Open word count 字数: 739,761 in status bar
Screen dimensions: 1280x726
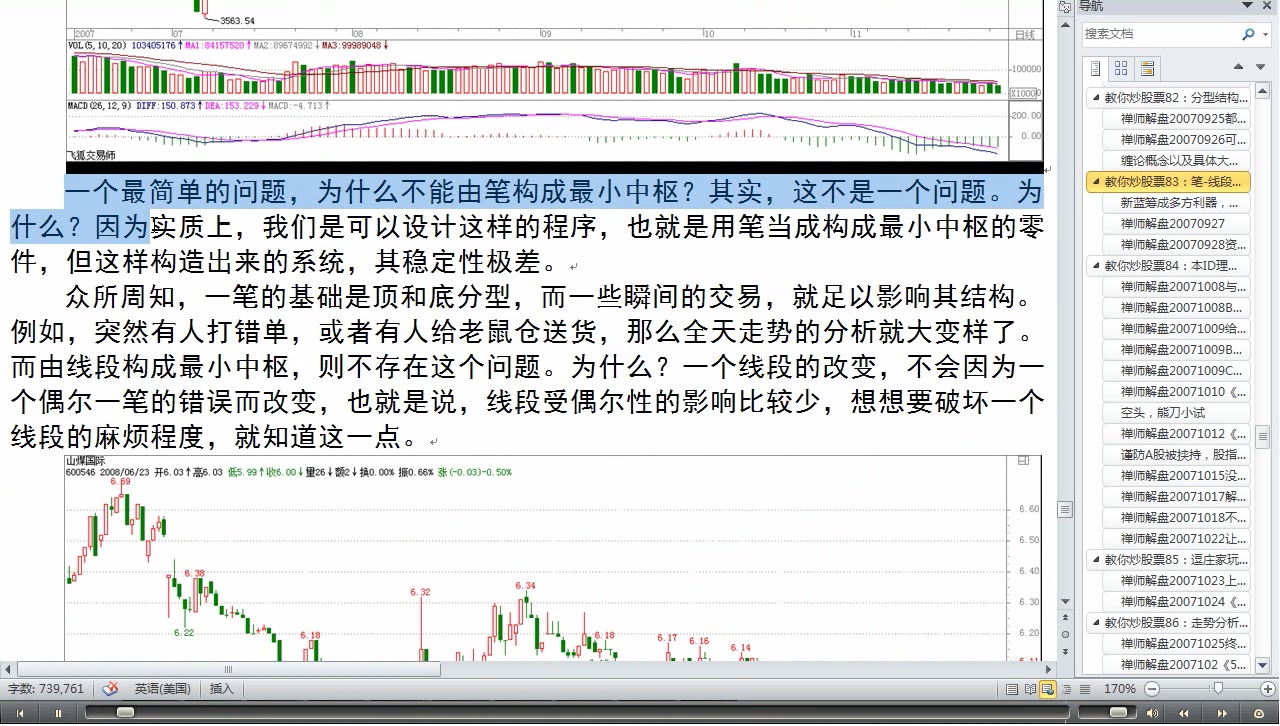point(46,689)
